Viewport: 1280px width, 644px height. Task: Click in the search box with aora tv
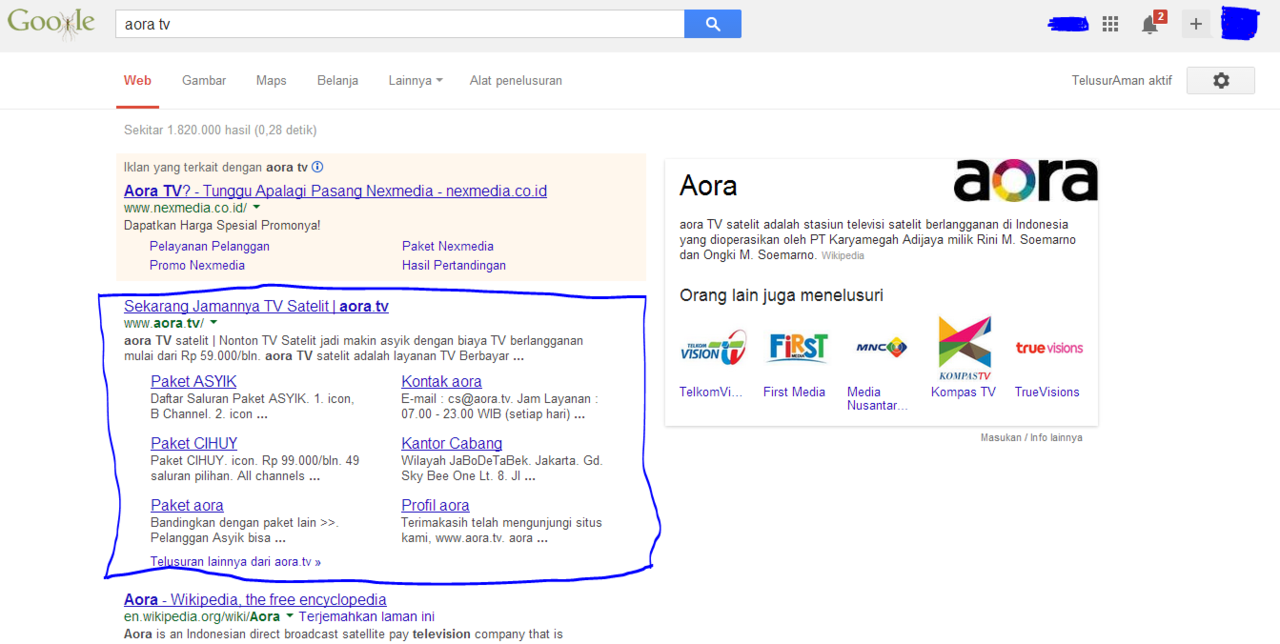coord(400,24)
